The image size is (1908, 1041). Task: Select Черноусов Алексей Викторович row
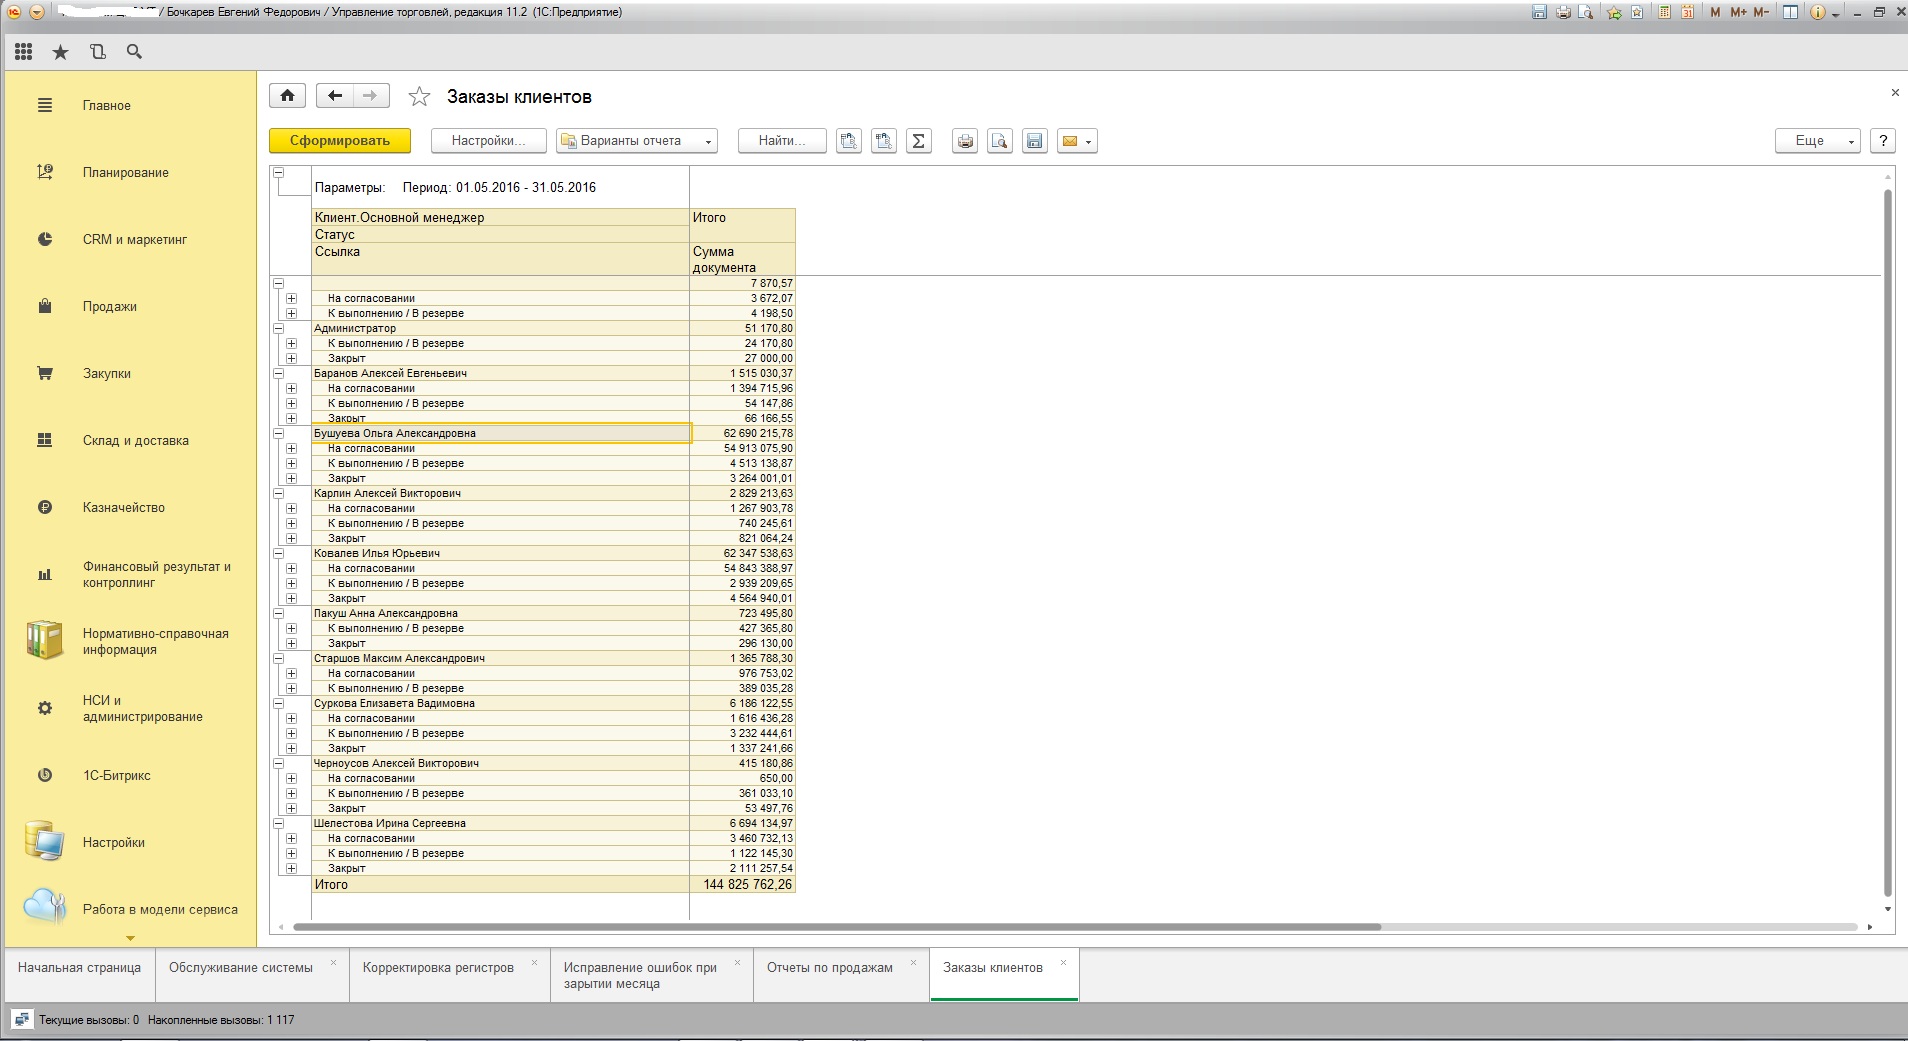500,763
